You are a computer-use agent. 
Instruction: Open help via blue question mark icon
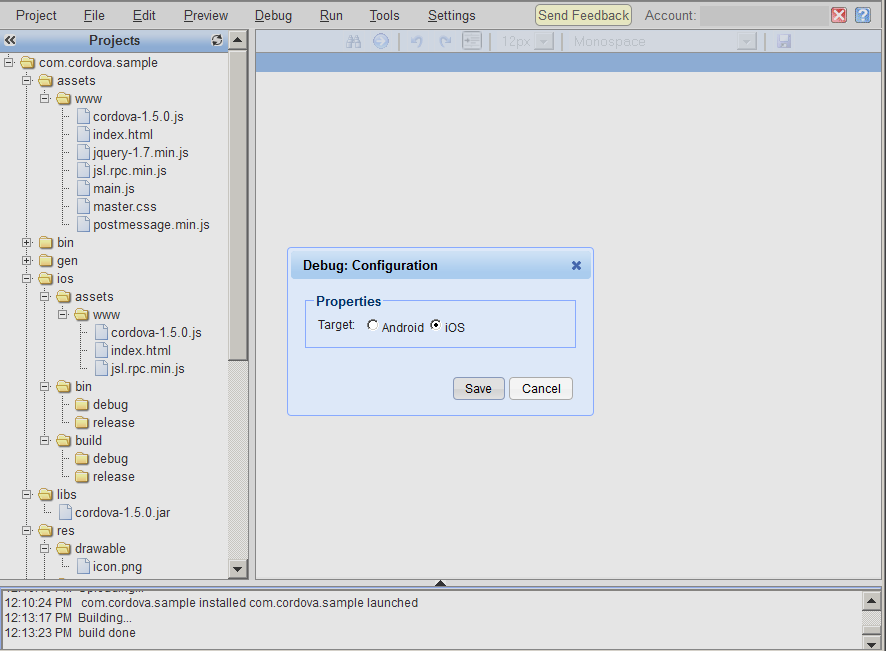point(863,15)
